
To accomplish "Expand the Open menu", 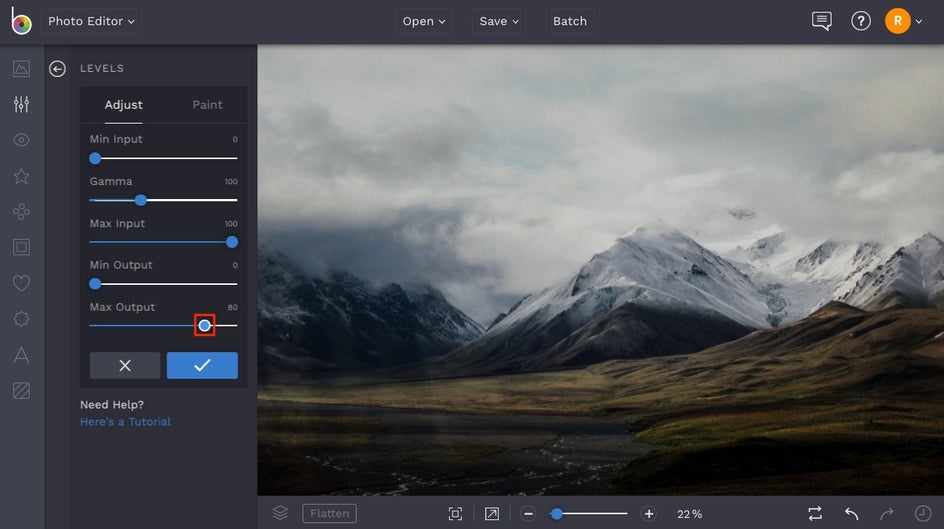I will [x=424, y=21].
